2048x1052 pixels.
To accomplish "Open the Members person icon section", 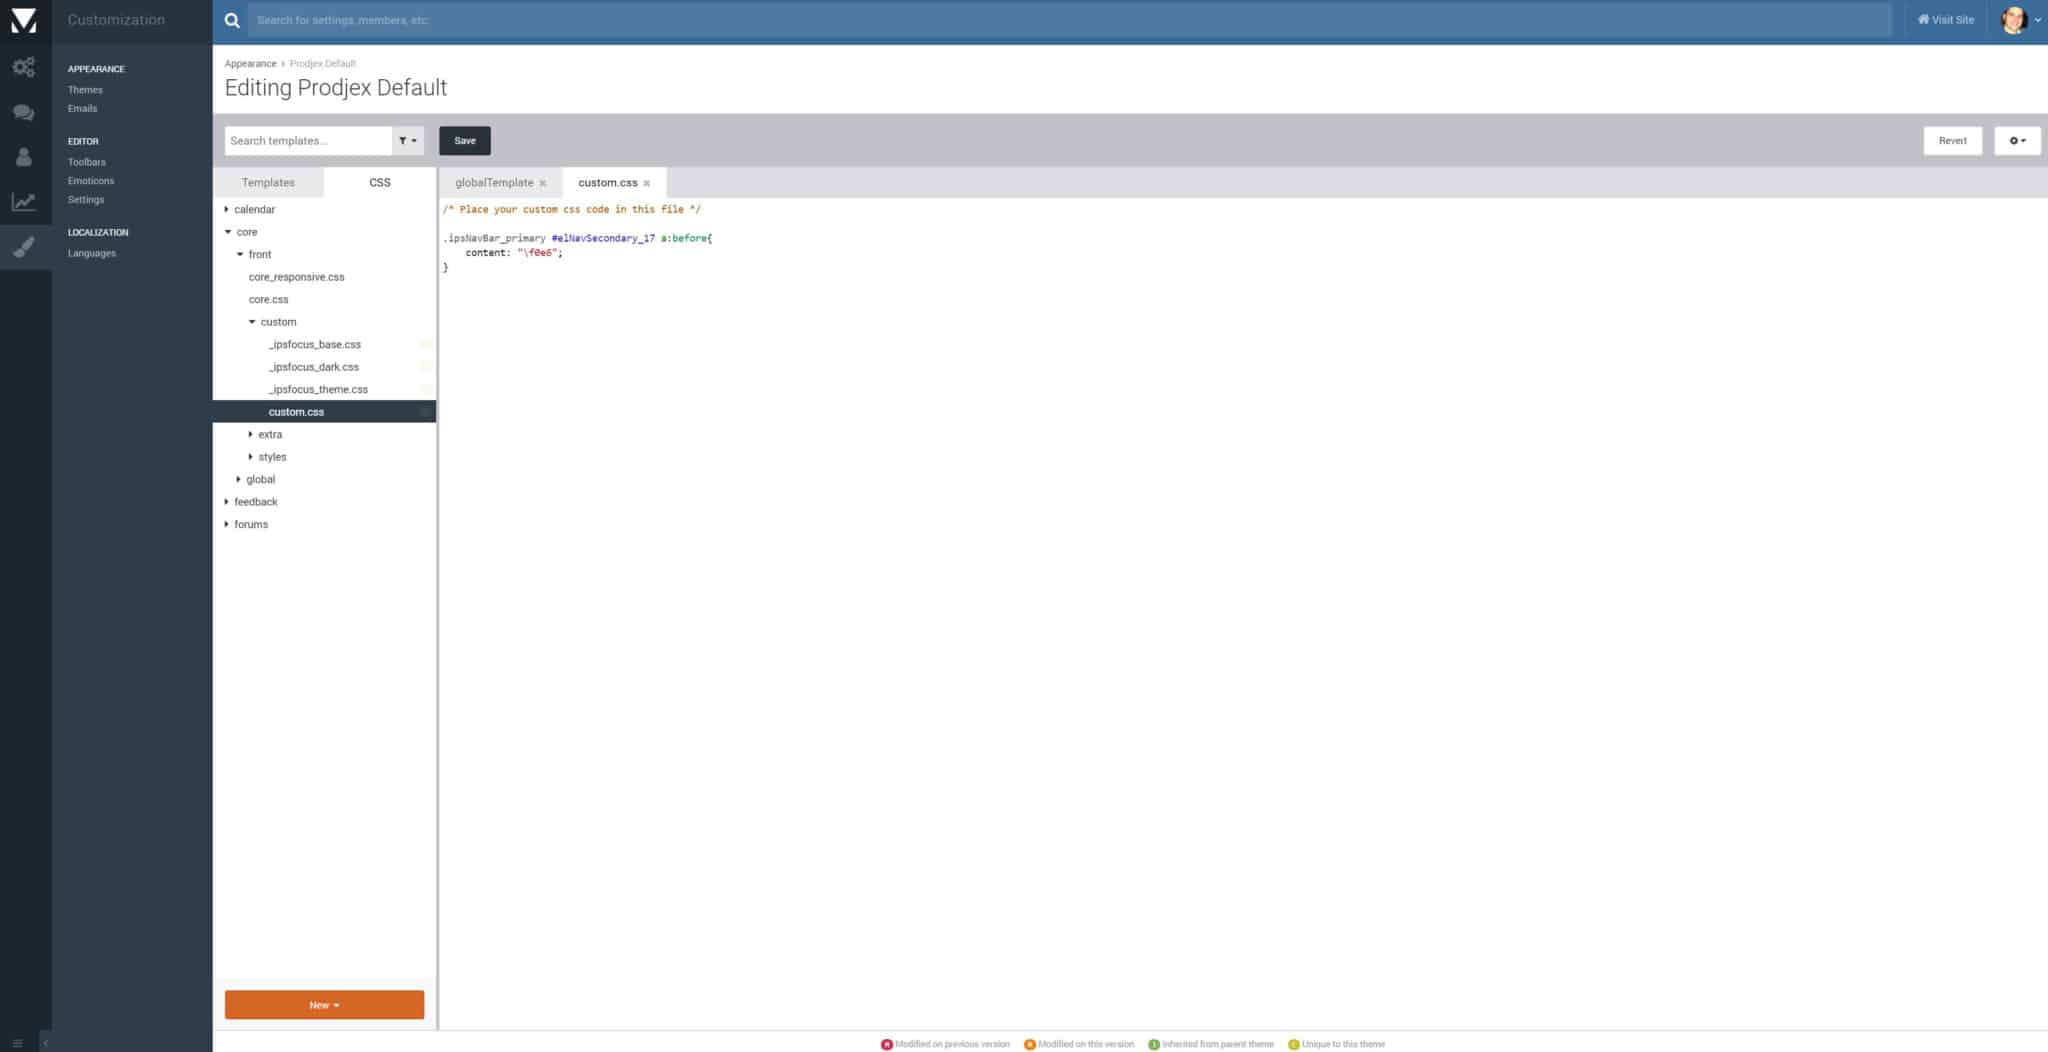I will pos(24,157).
